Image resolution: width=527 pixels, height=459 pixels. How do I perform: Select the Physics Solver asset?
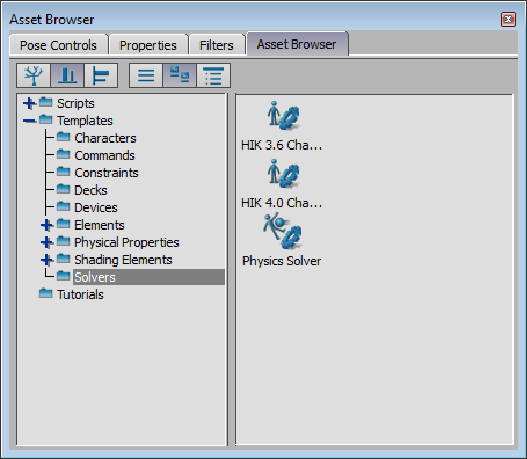[282, 240]
